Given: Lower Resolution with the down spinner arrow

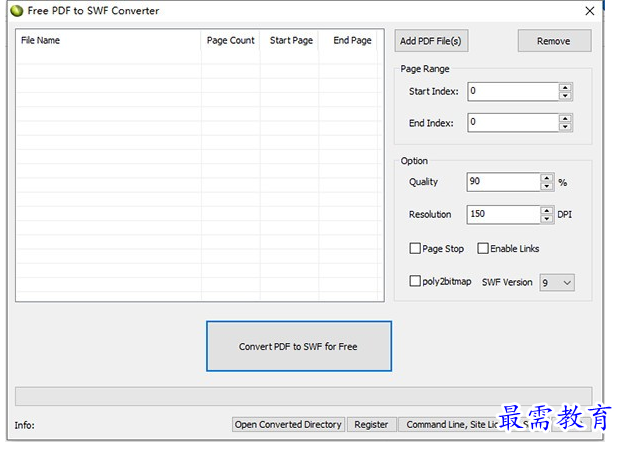Looking at the screenshot, I should point(547,219).
